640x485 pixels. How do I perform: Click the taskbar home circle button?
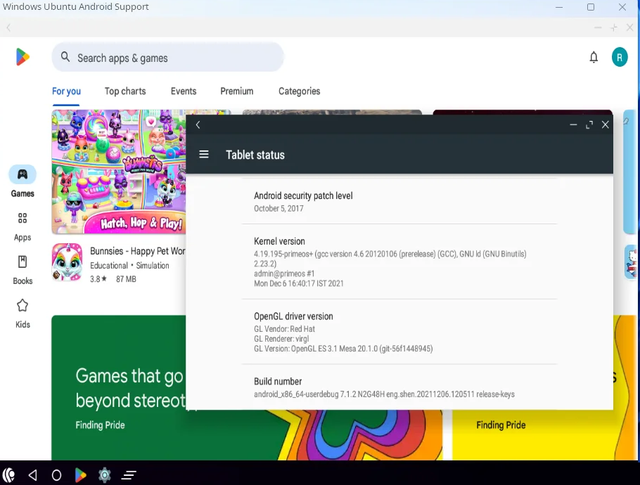tap(56, 475)
